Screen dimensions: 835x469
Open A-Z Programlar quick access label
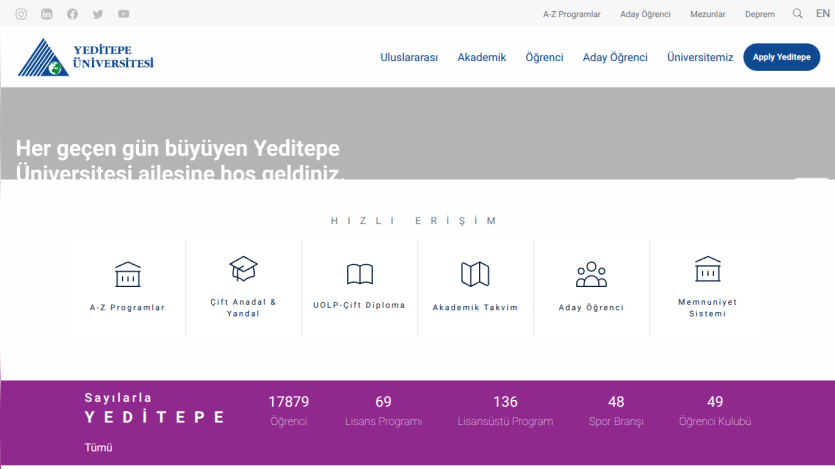point(127,308)
